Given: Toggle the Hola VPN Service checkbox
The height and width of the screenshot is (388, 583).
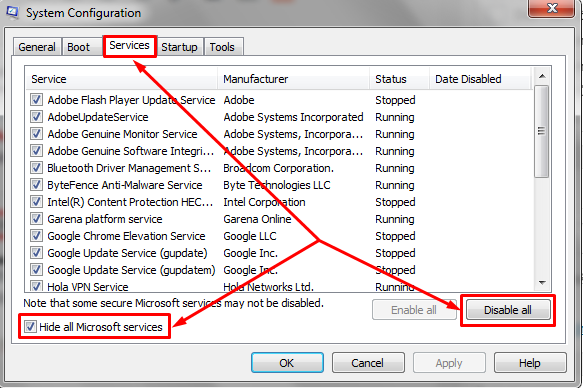Looking at the screenshot, I should [36, 286].
